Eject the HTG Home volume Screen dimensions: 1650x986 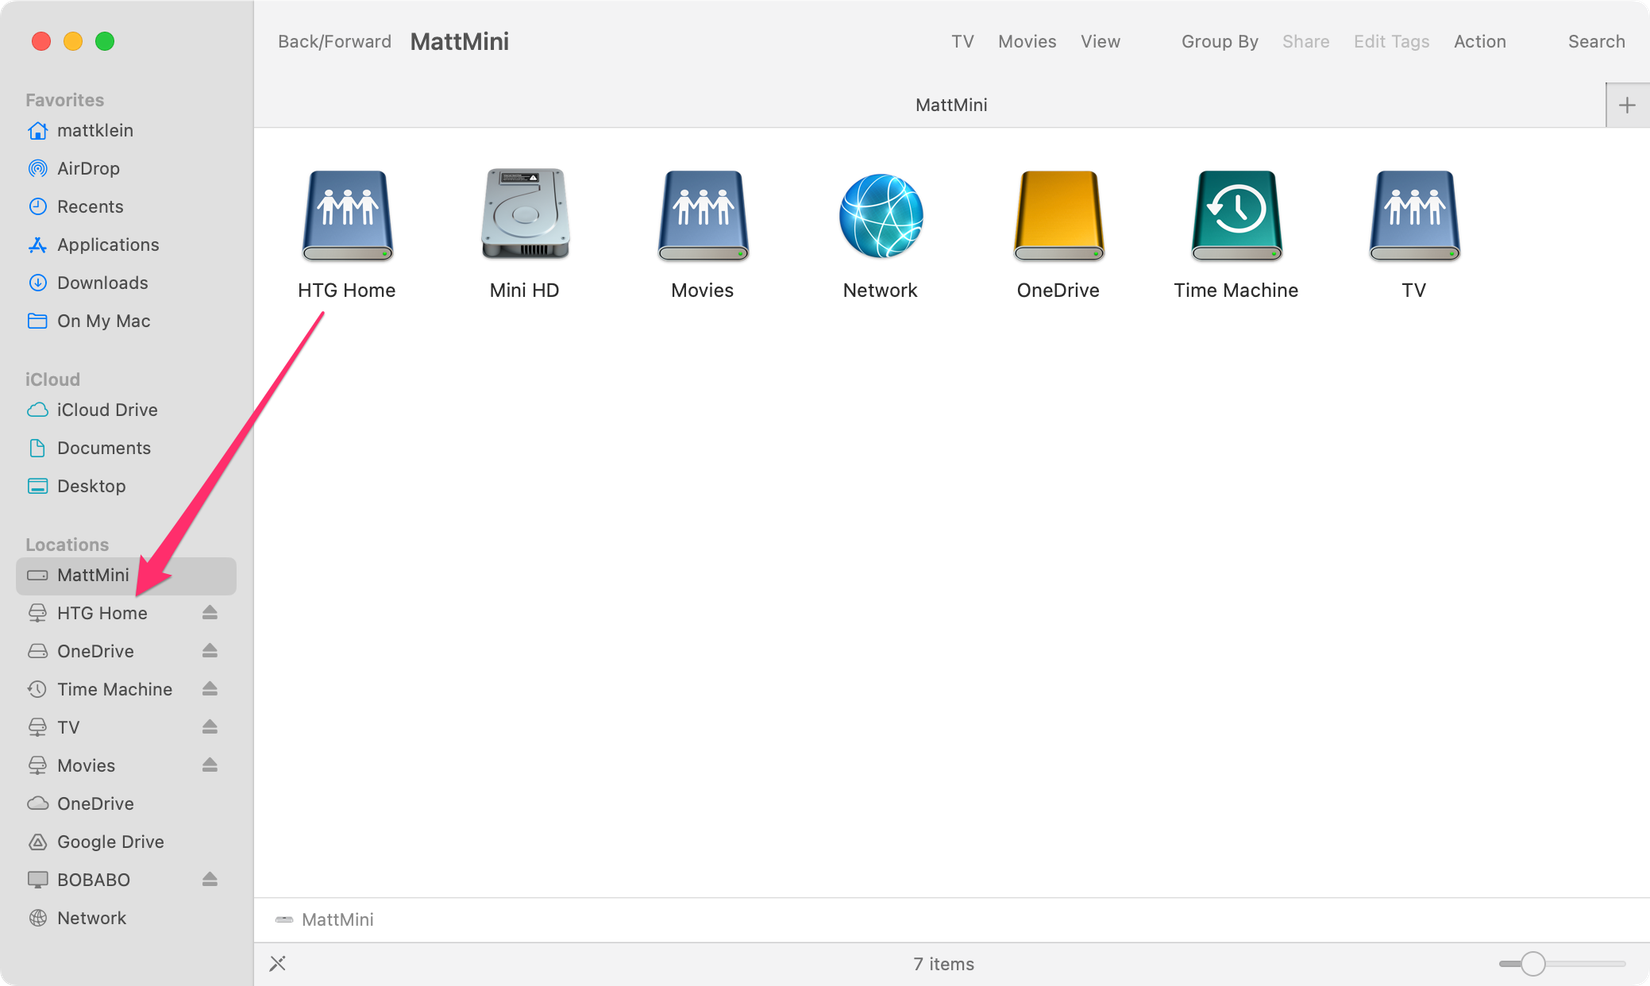[210, 612]
